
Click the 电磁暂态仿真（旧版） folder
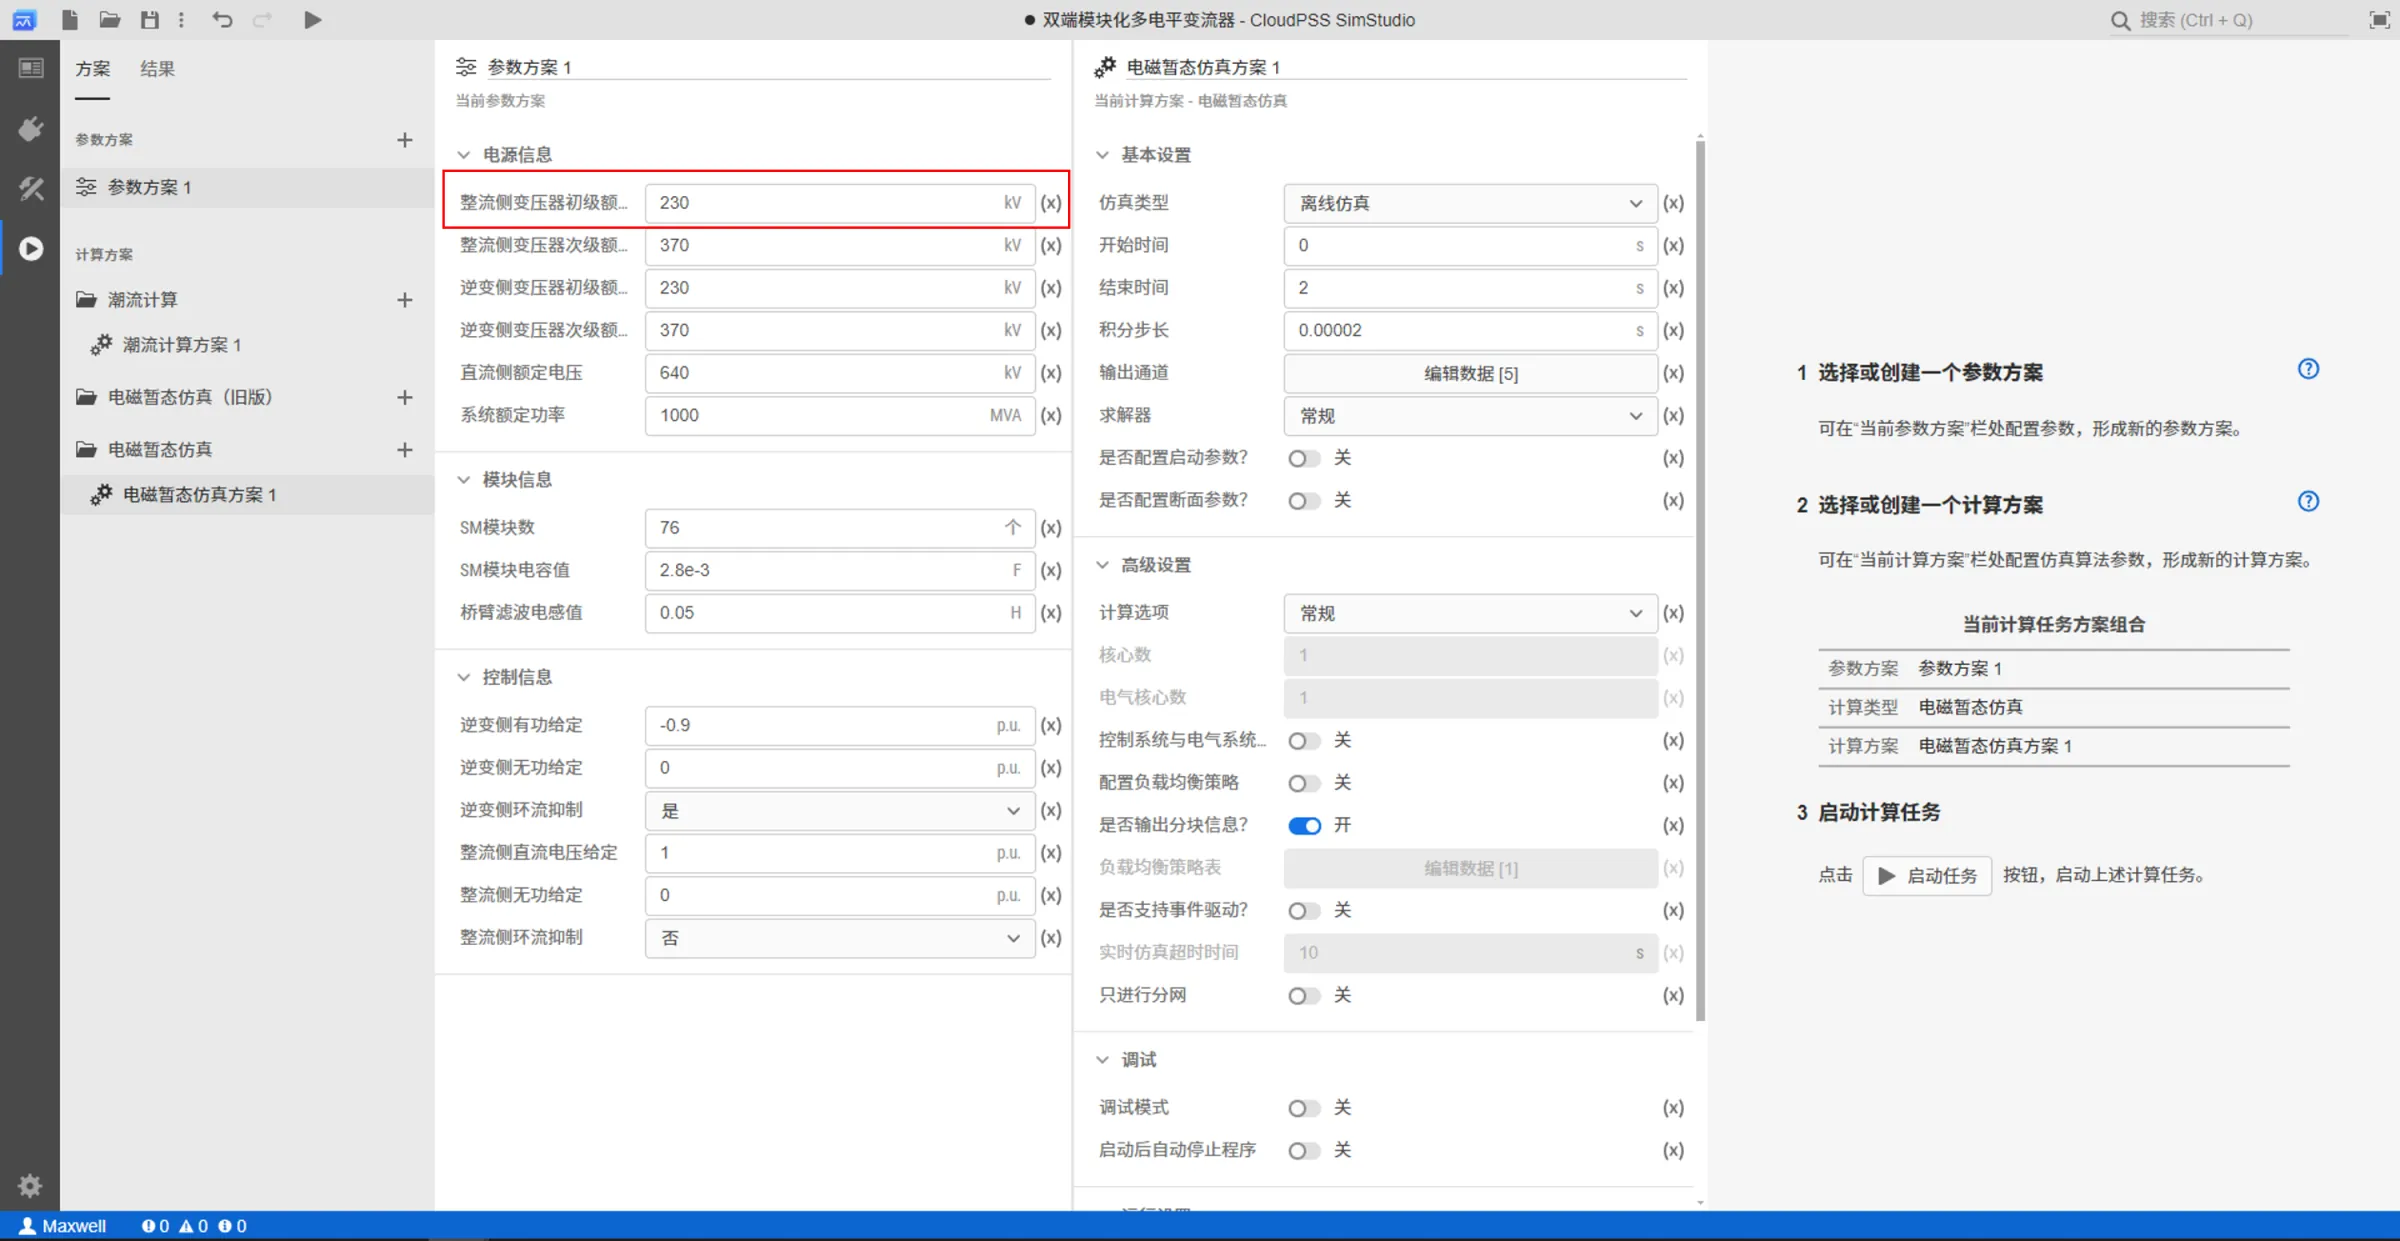pyautogui.click(x=175, y=397)
